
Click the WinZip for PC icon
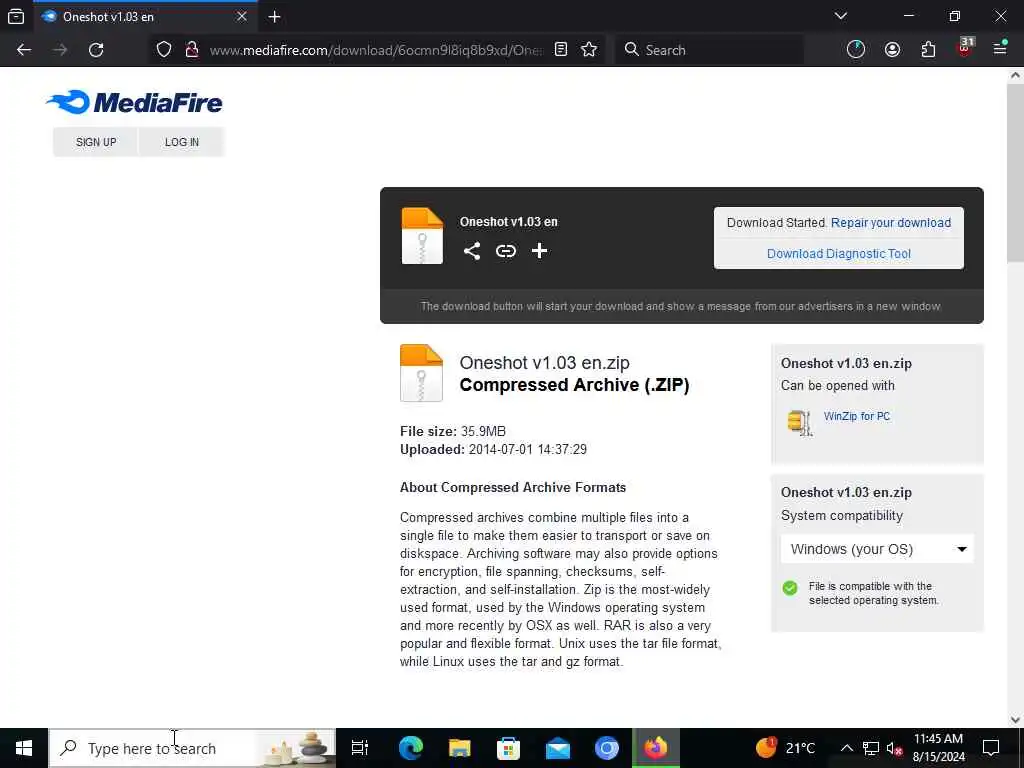800,423
